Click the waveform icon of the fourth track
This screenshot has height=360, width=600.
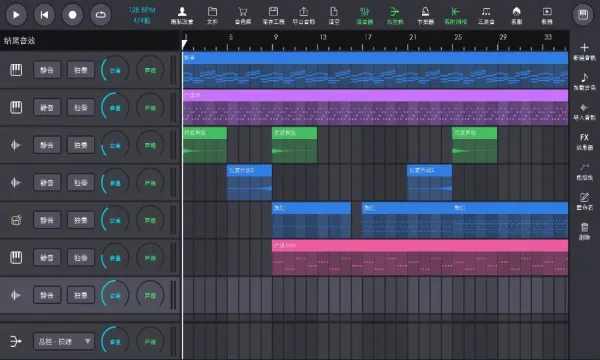[x=15, y=182]
